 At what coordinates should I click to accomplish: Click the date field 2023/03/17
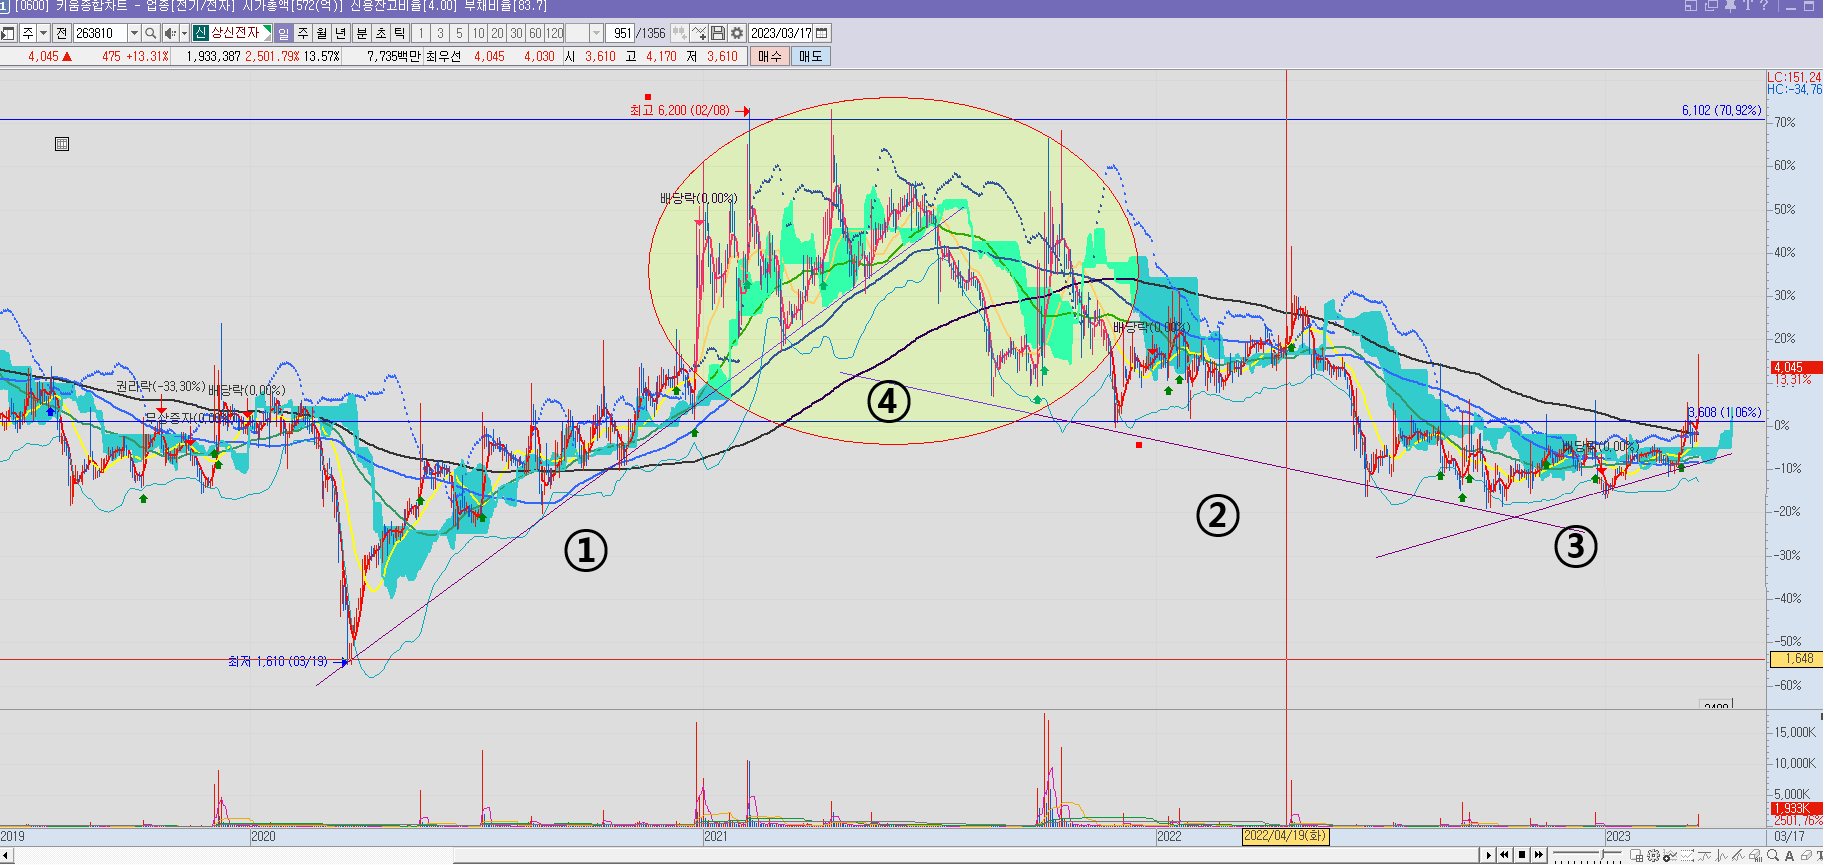781,33
